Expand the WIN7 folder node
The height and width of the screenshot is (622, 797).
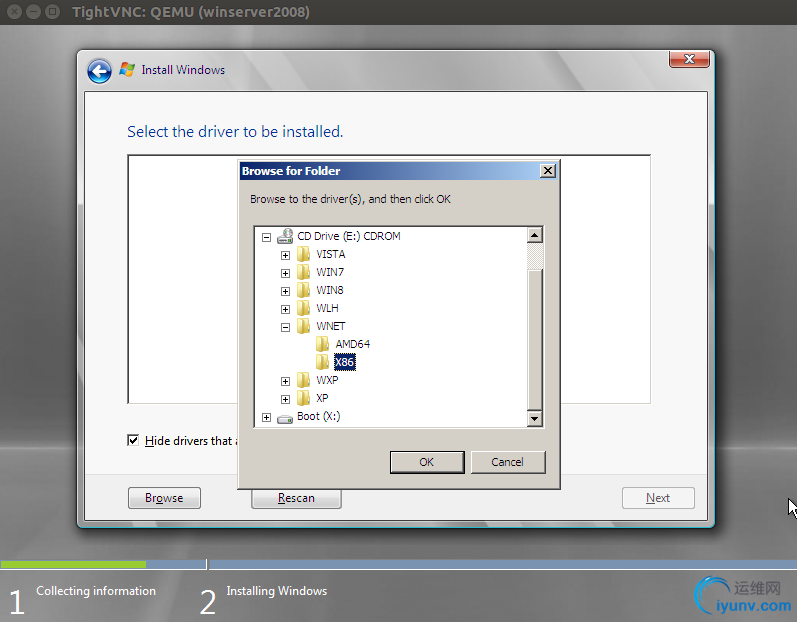[285, 273]
